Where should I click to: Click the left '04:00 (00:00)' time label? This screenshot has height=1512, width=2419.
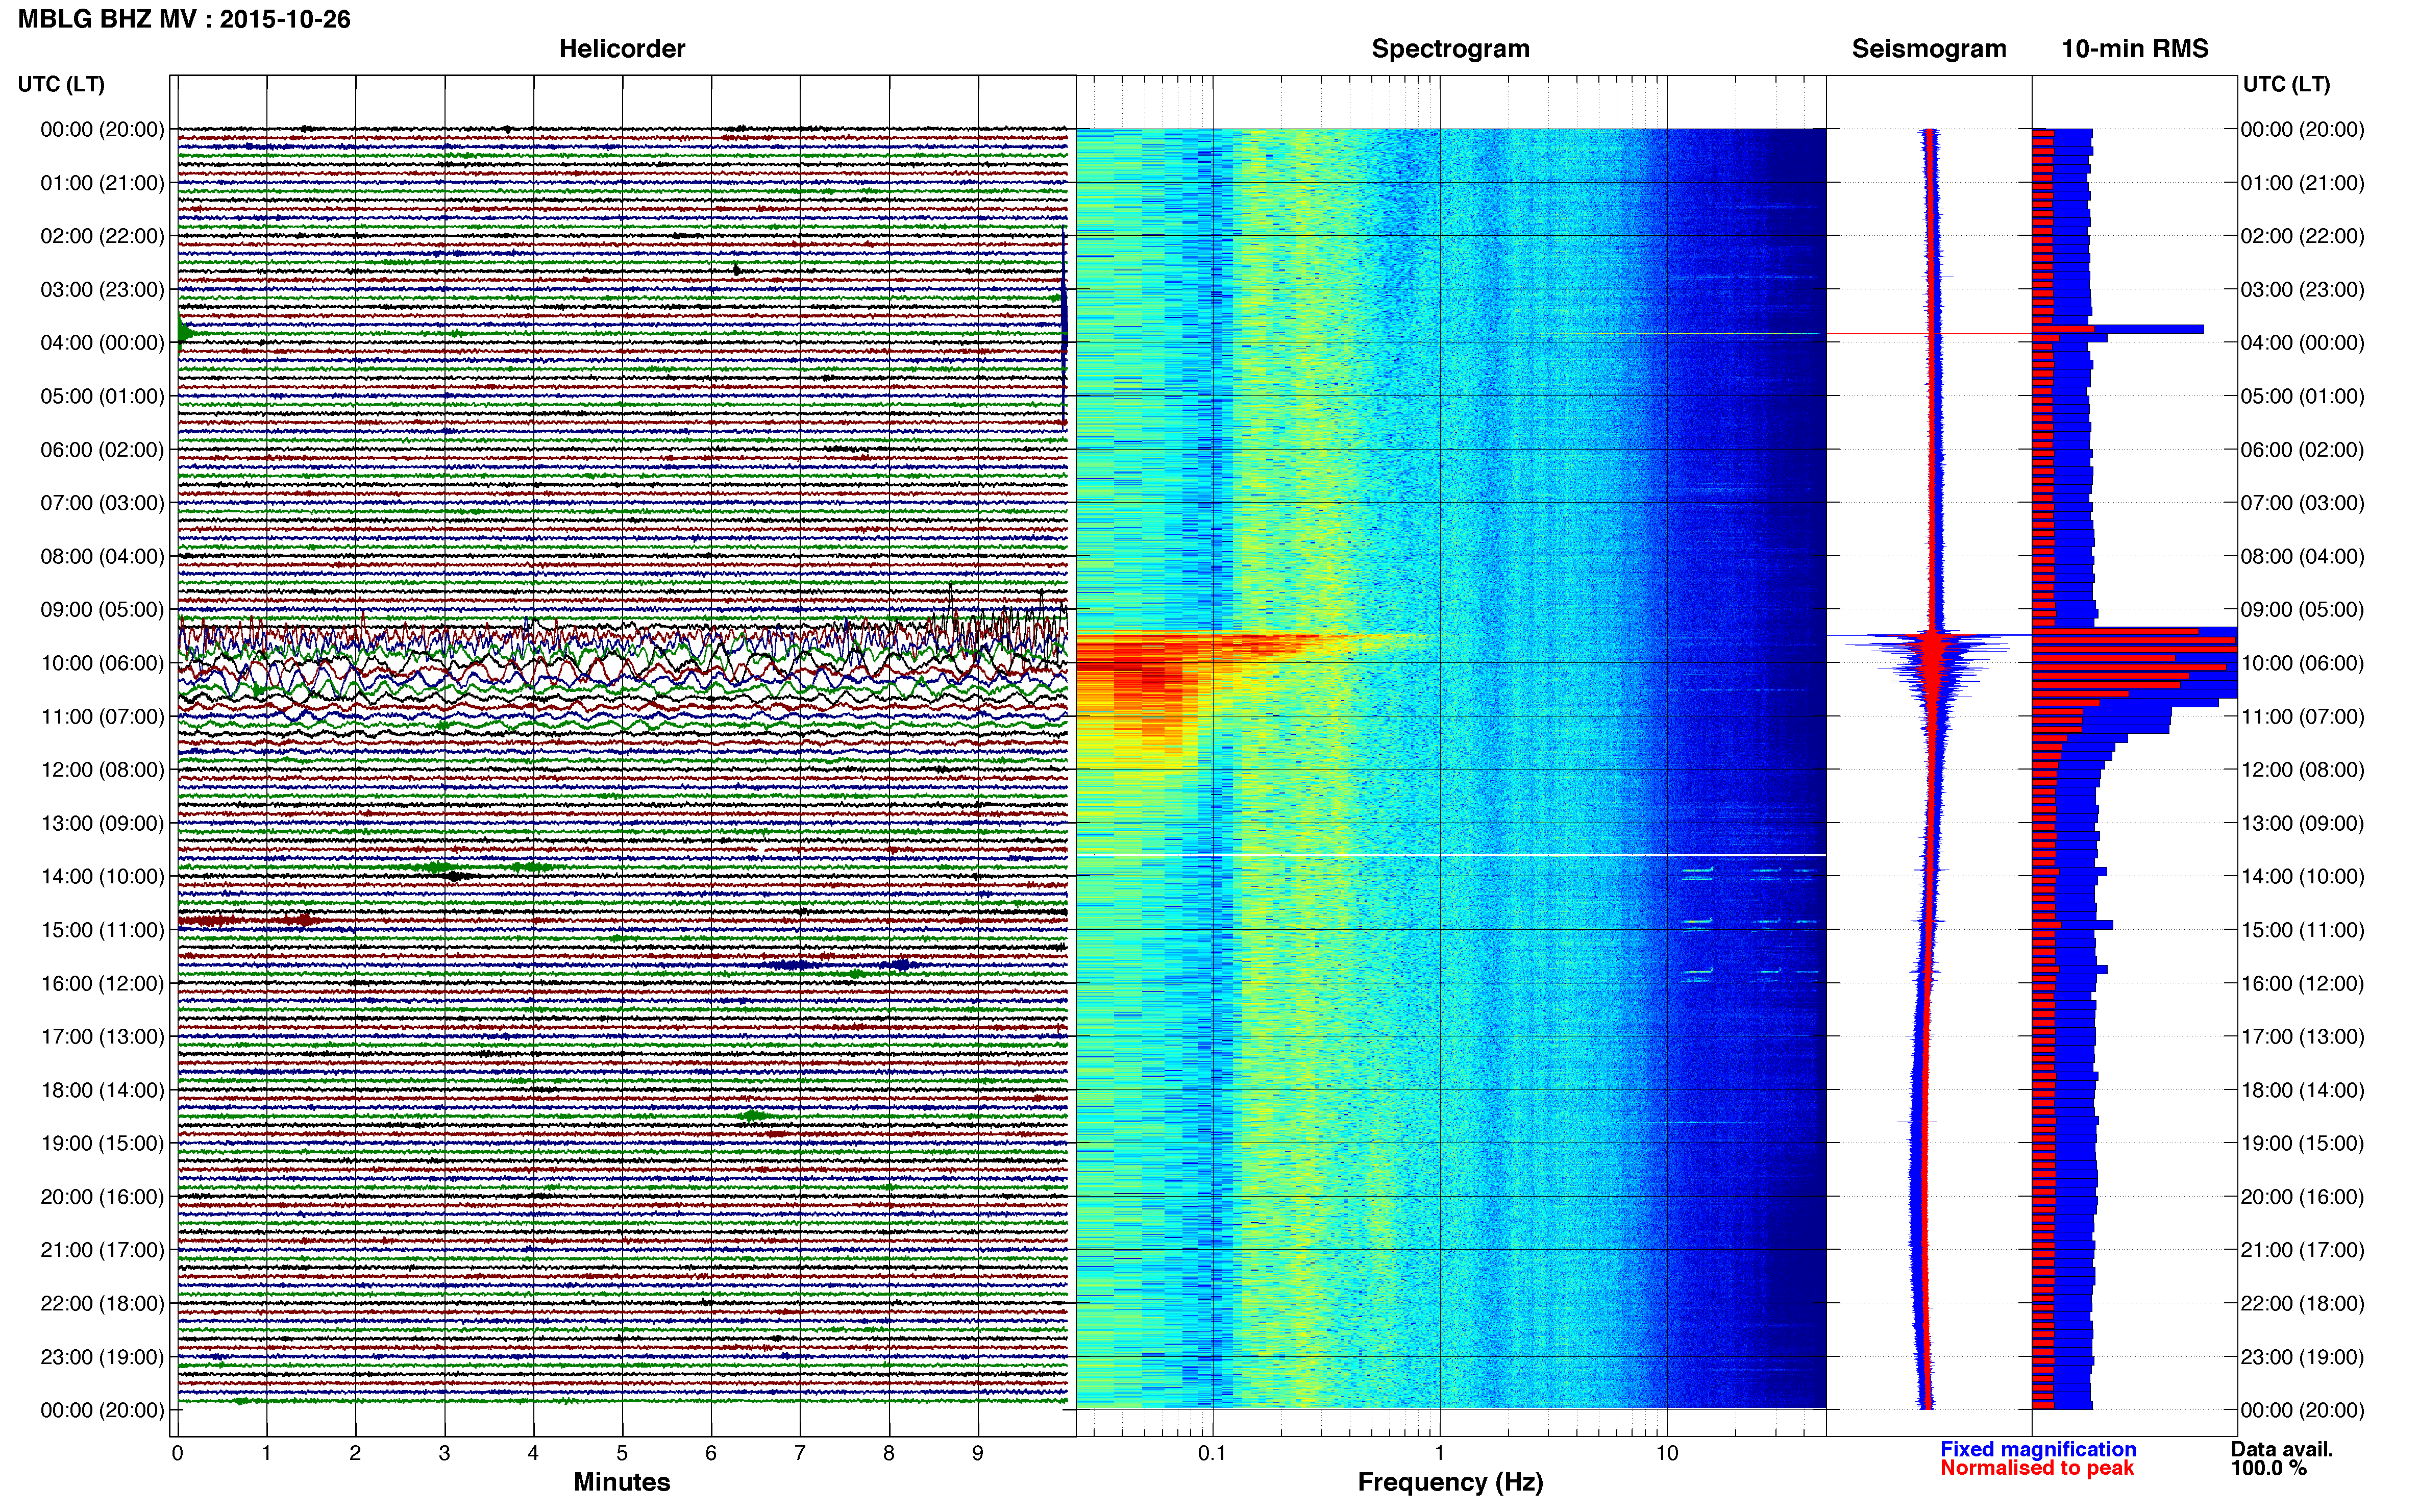coord(102,343)
